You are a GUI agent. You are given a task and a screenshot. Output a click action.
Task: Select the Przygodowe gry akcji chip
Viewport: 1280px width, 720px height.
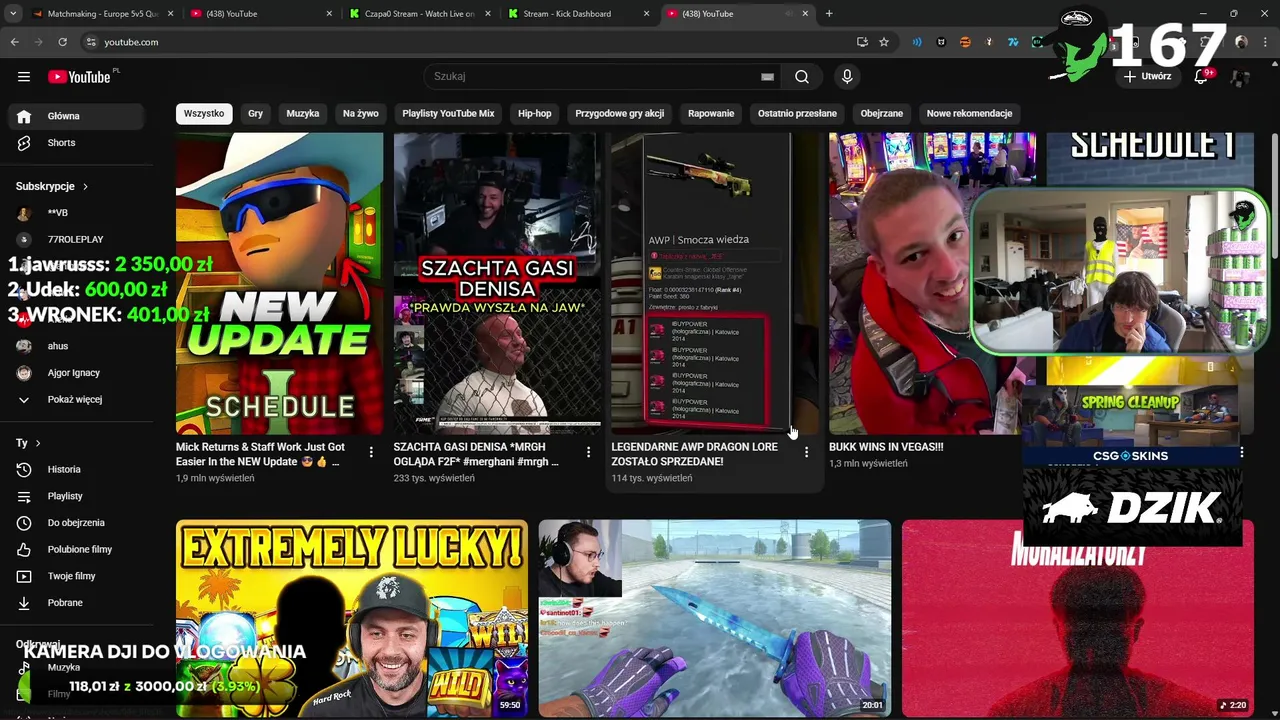coord(620,114)
